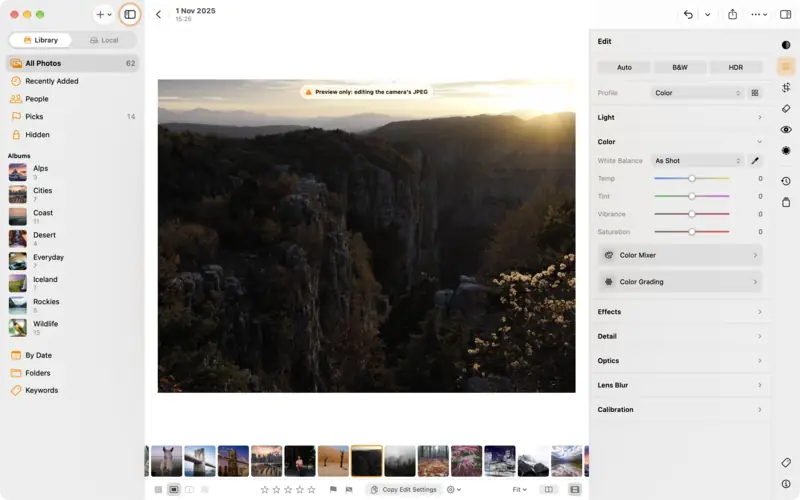Click the Color Mixer icon row
Viewport: 800px width, 500px height.
click(x=680, y=255)
